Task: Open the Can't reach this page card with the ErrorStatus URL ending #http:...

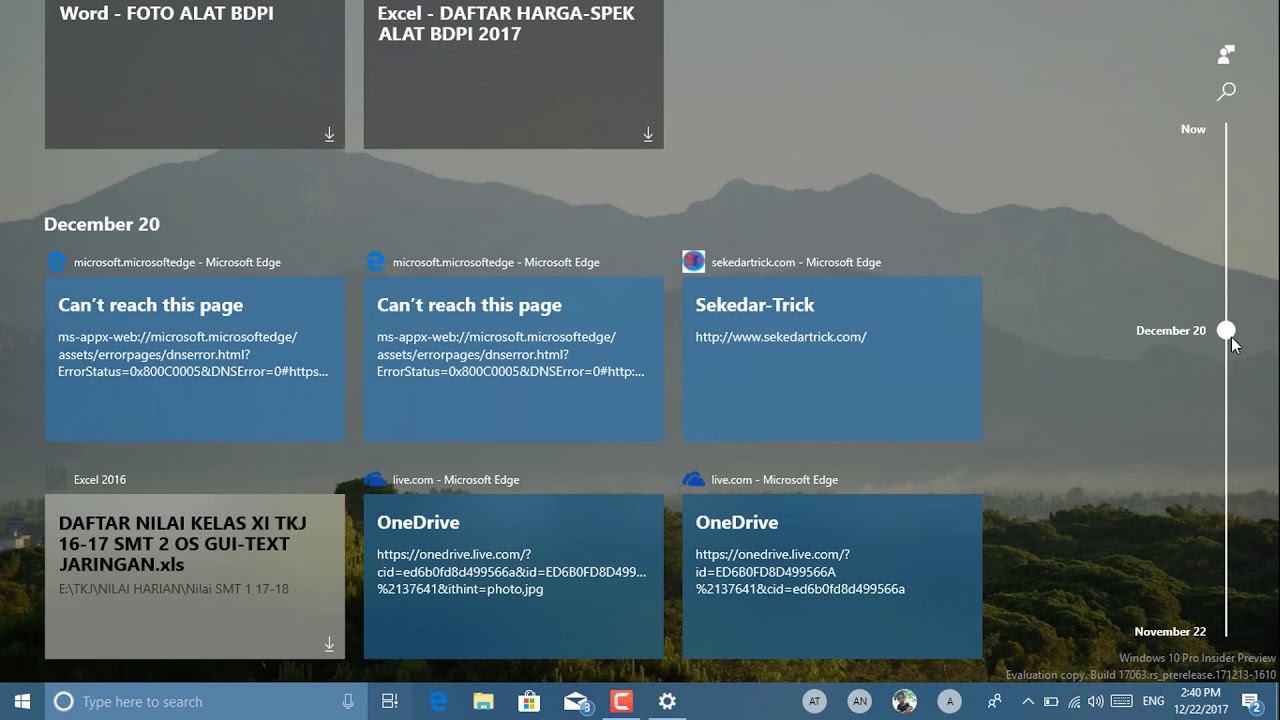Action: click(513, 359)
